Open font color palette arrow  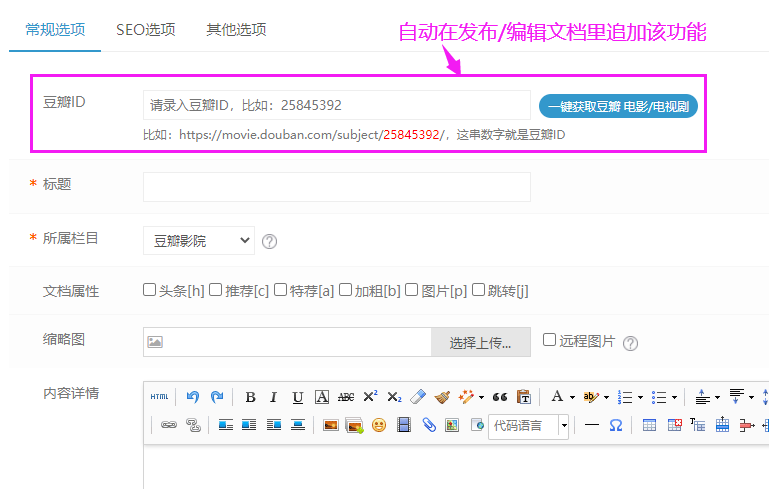pyautogui.click(x=572, y=397)
